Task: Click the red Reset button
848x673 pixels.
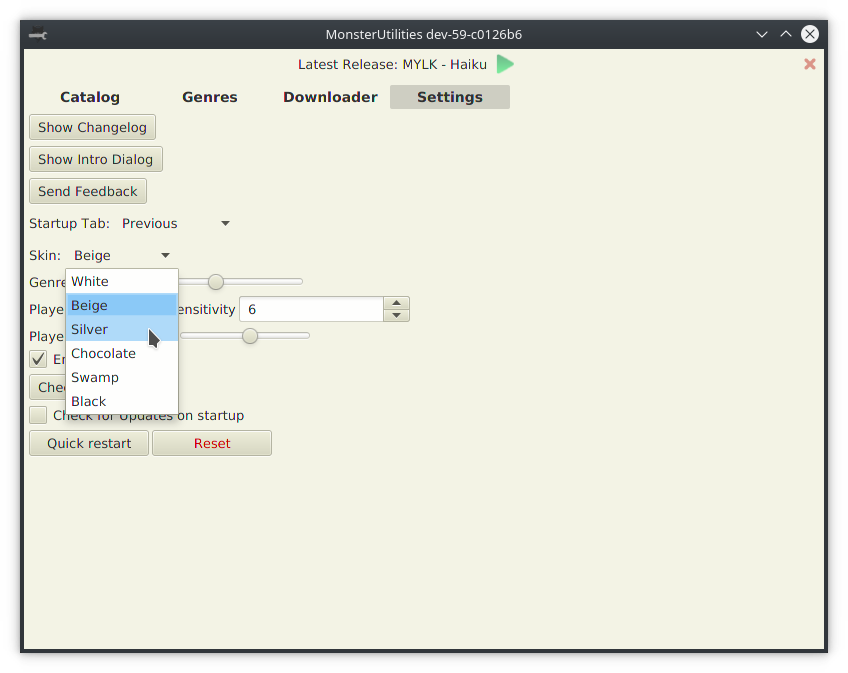Action: click(x=212, y=444)
